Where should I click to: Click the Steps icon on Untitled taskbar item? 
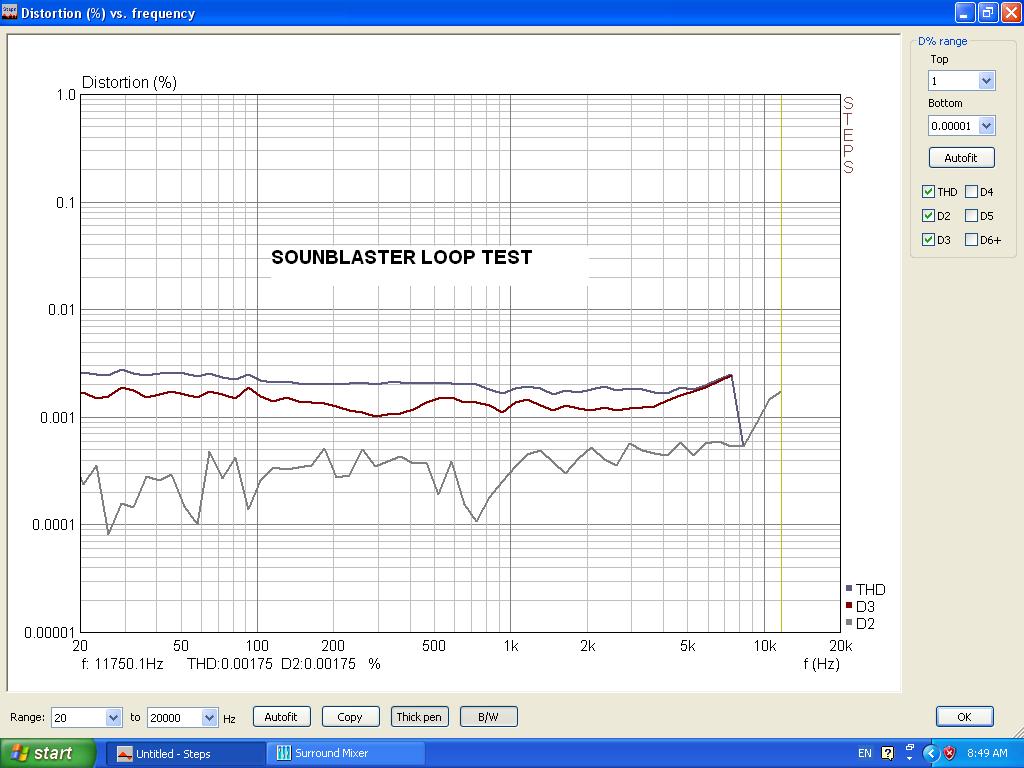tap(124, 754)
